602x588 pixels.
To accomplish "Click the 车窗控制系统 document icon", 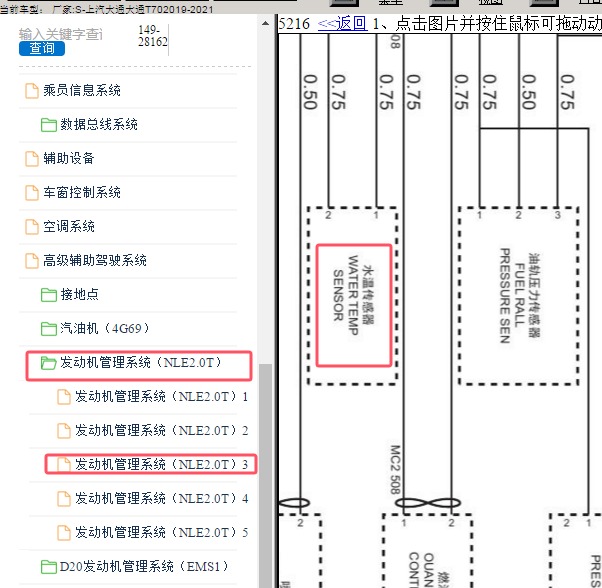I will [x=32, y=193].
